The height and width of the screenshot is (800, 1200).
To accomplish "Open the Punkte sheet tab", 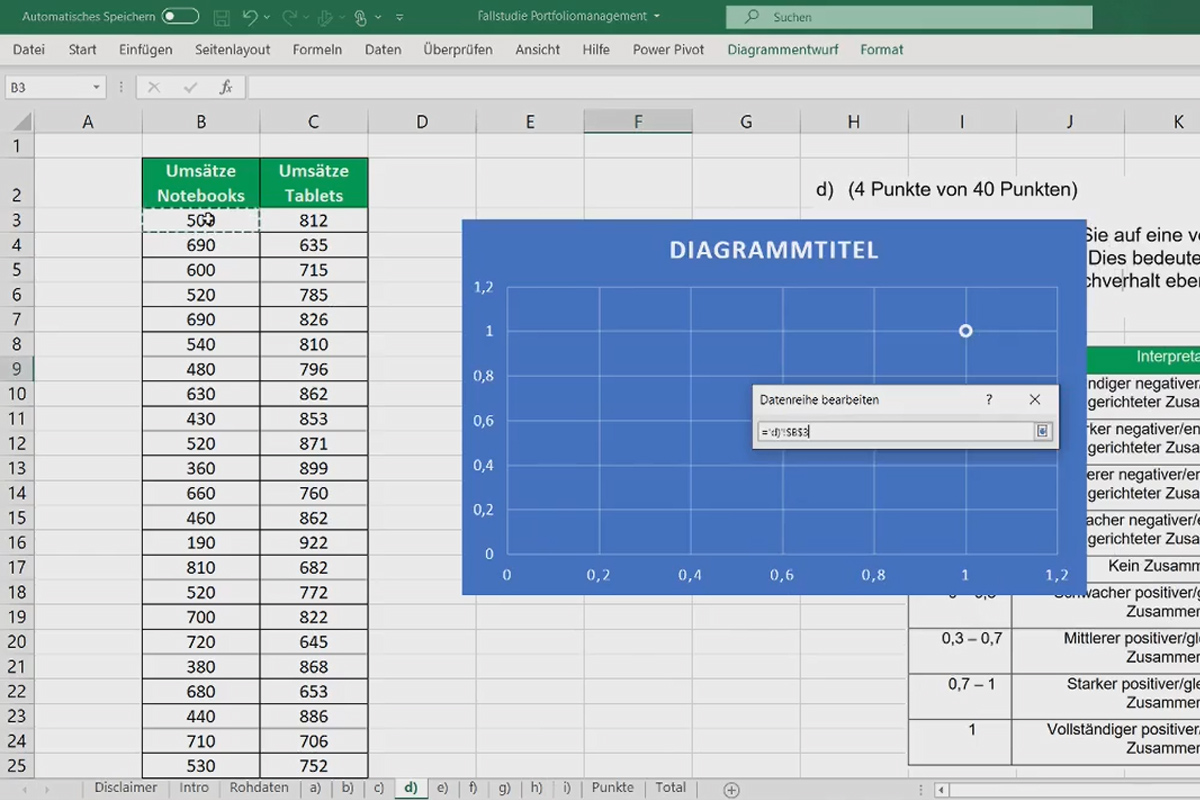I will [x=613, y=788].
